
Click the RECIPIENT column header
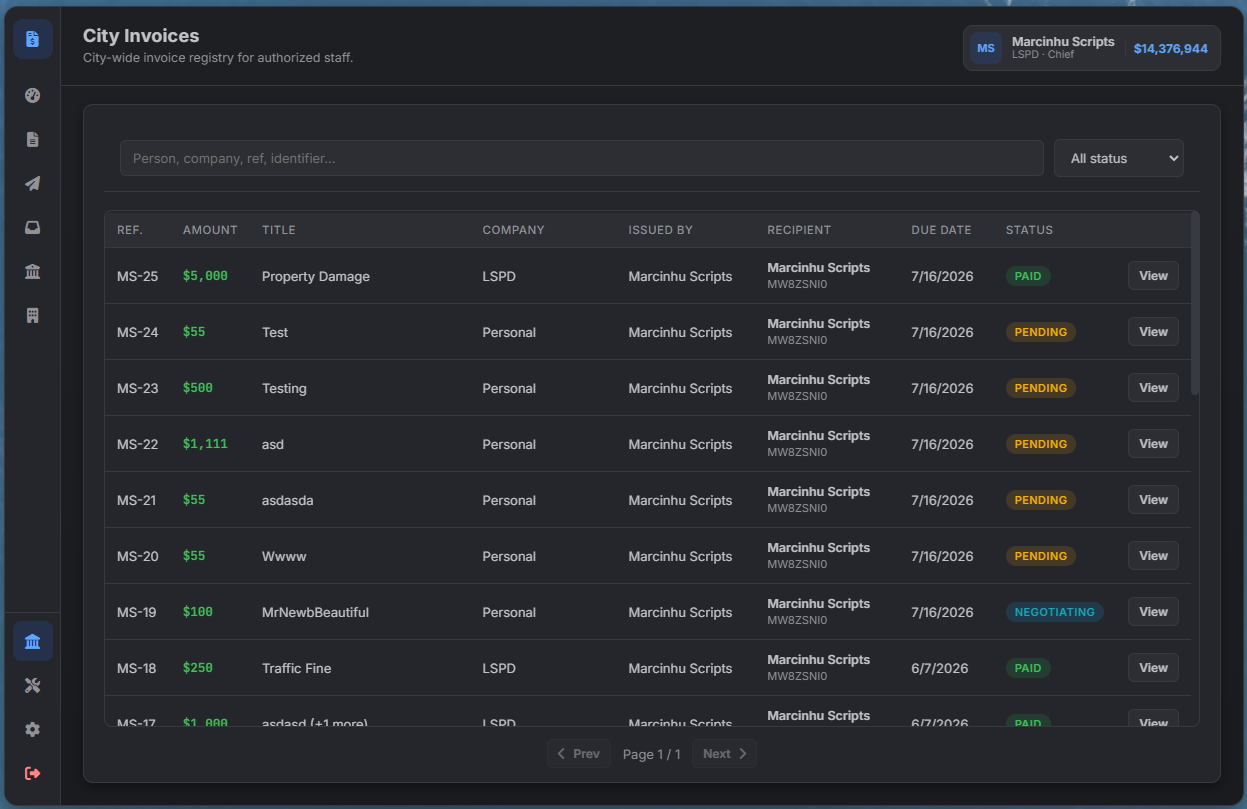[x=799, y=230]
